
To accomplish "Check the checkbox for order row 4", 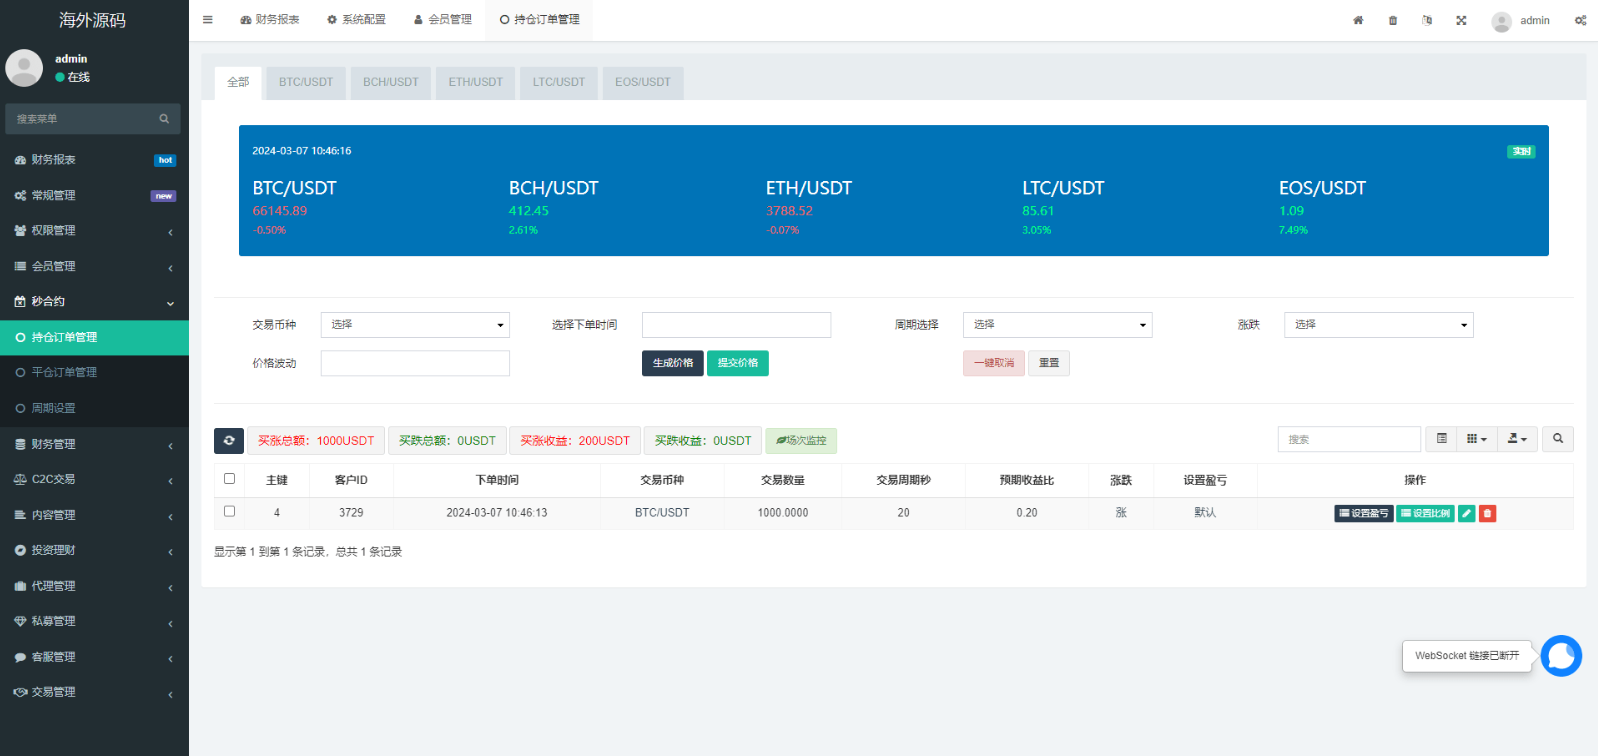I will (x=229, y=511).
